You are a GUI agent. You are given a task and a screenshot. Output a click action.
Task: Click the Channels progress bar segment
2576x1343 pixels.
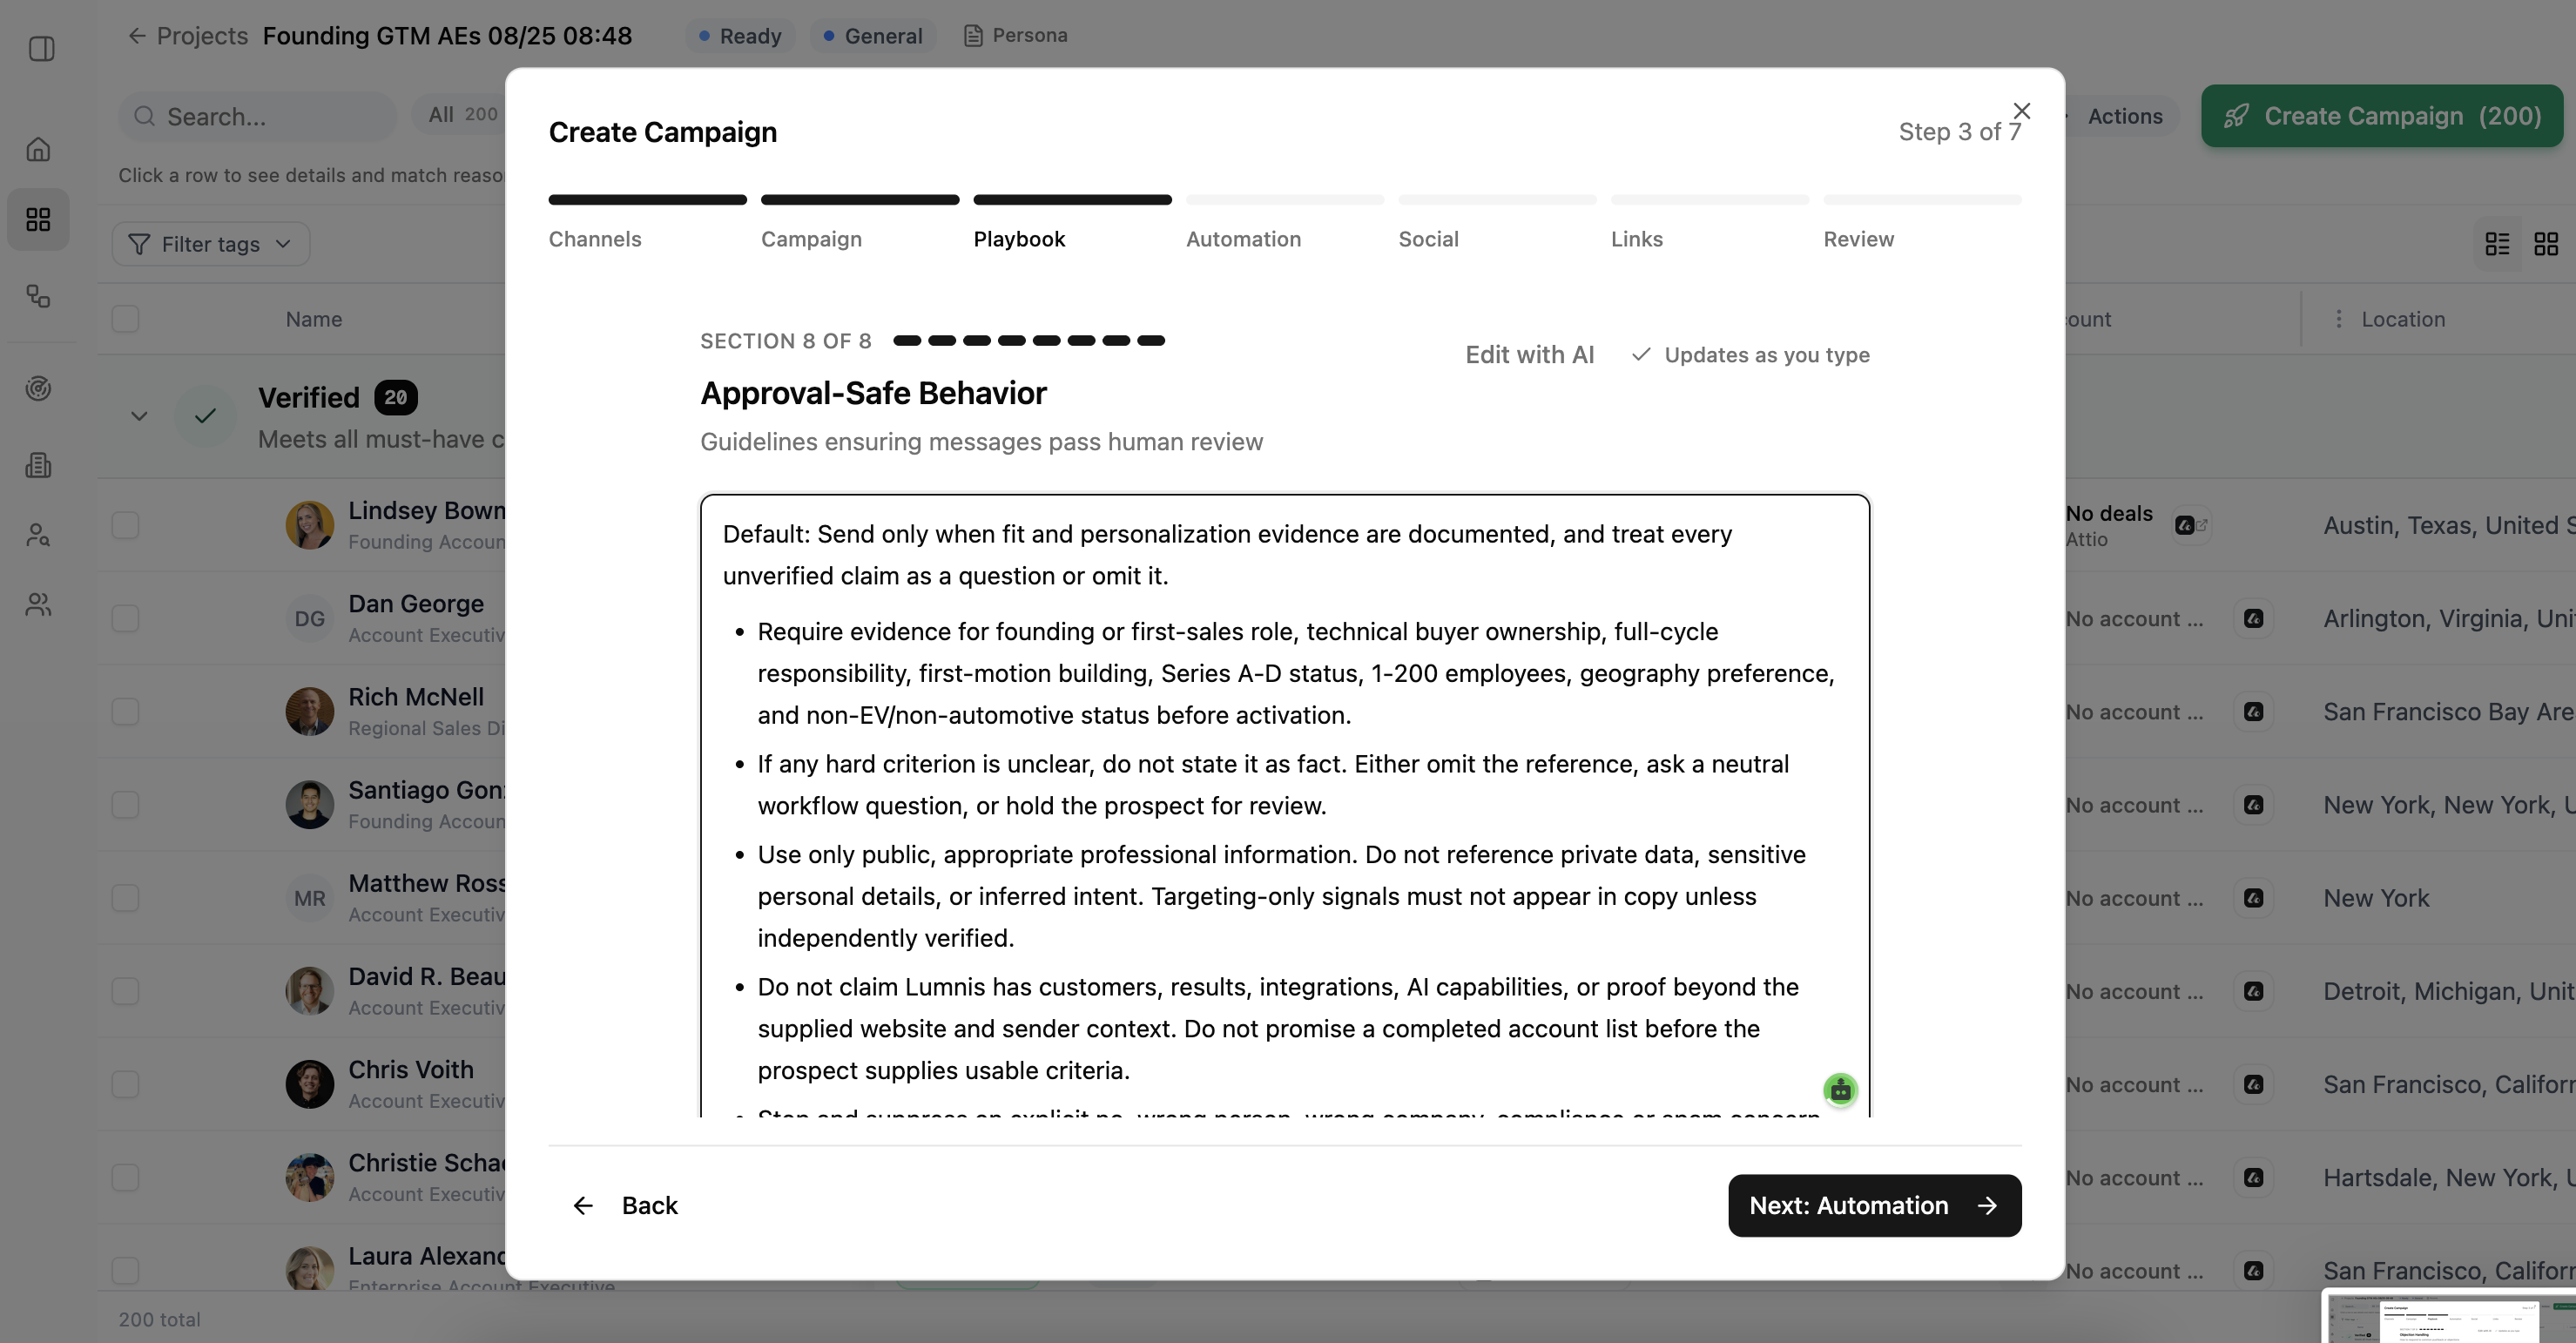pos(647,200)
